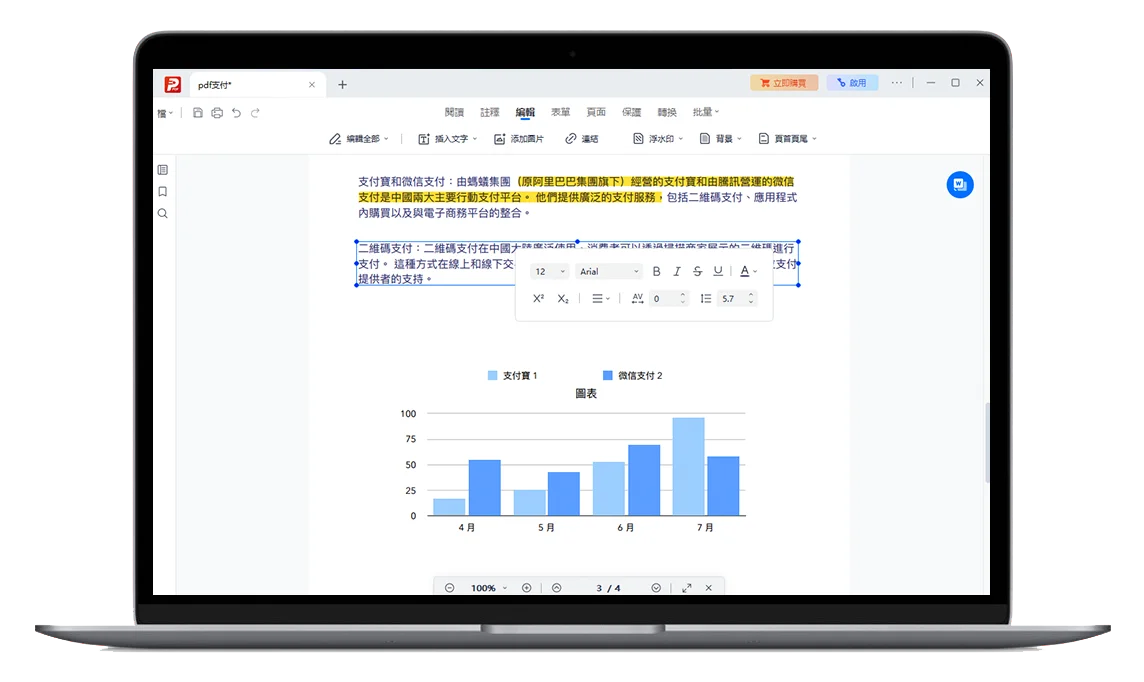The height and width of the screenshot is (682, 1144).
Task: Toggle strikethrough formatting
Action: (x=697, y=271)
